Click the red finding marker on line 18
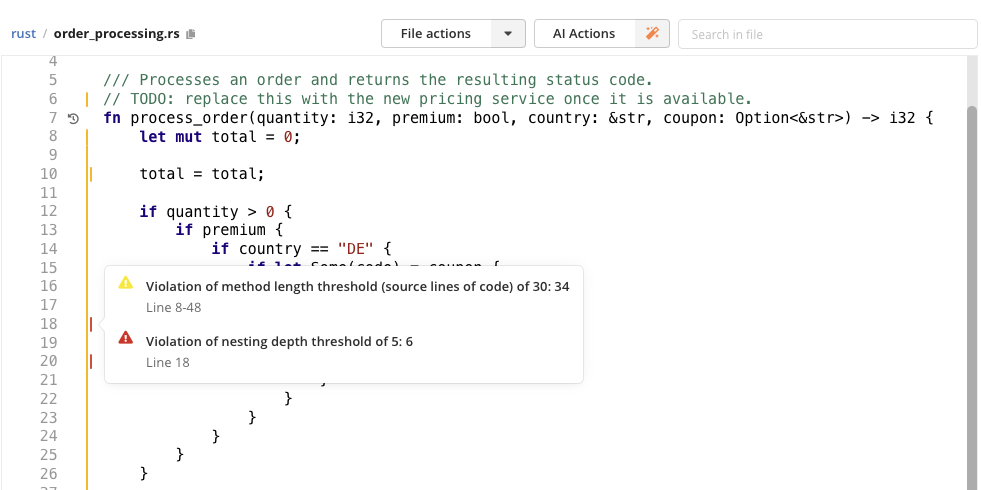 [x=91, y=324]
